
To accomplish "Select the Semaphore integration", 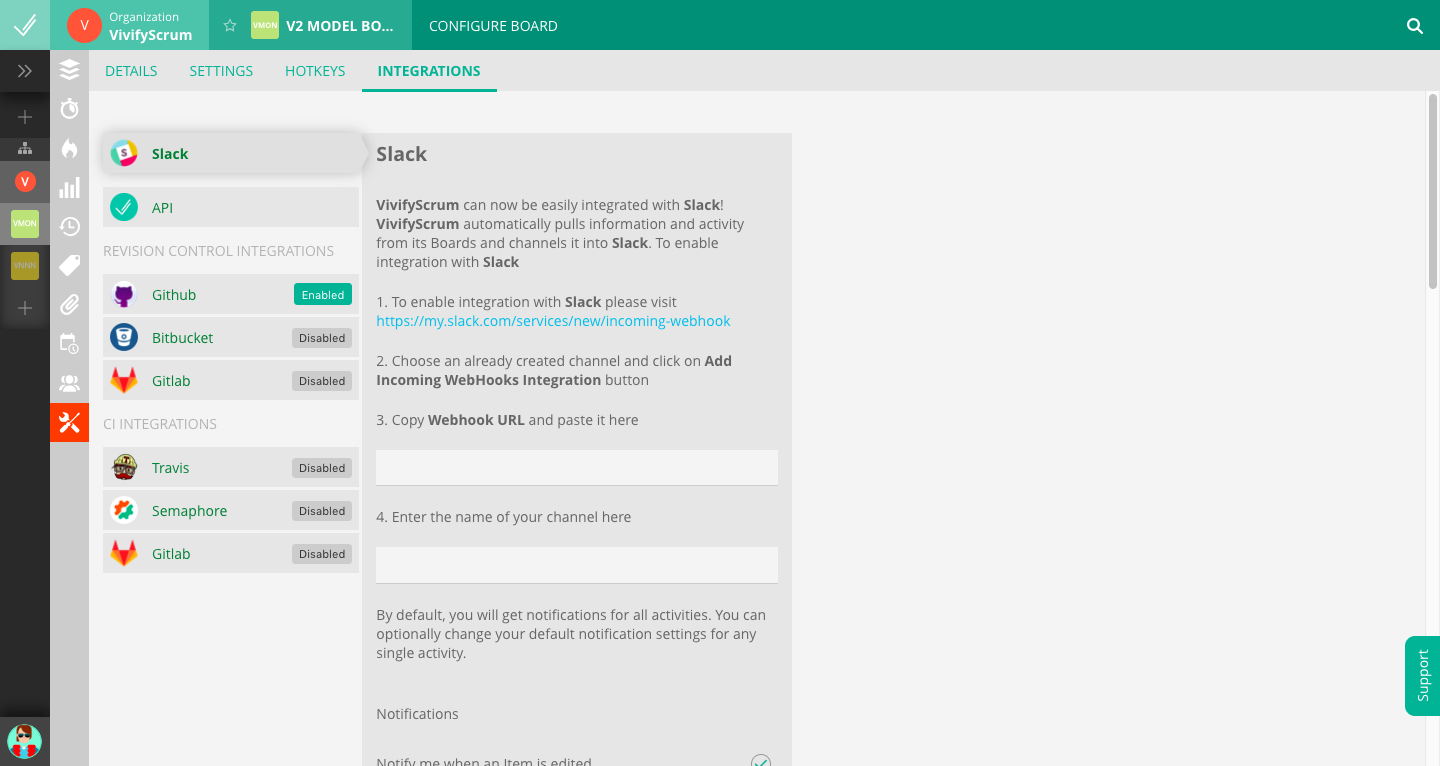I will coord(231,511).
